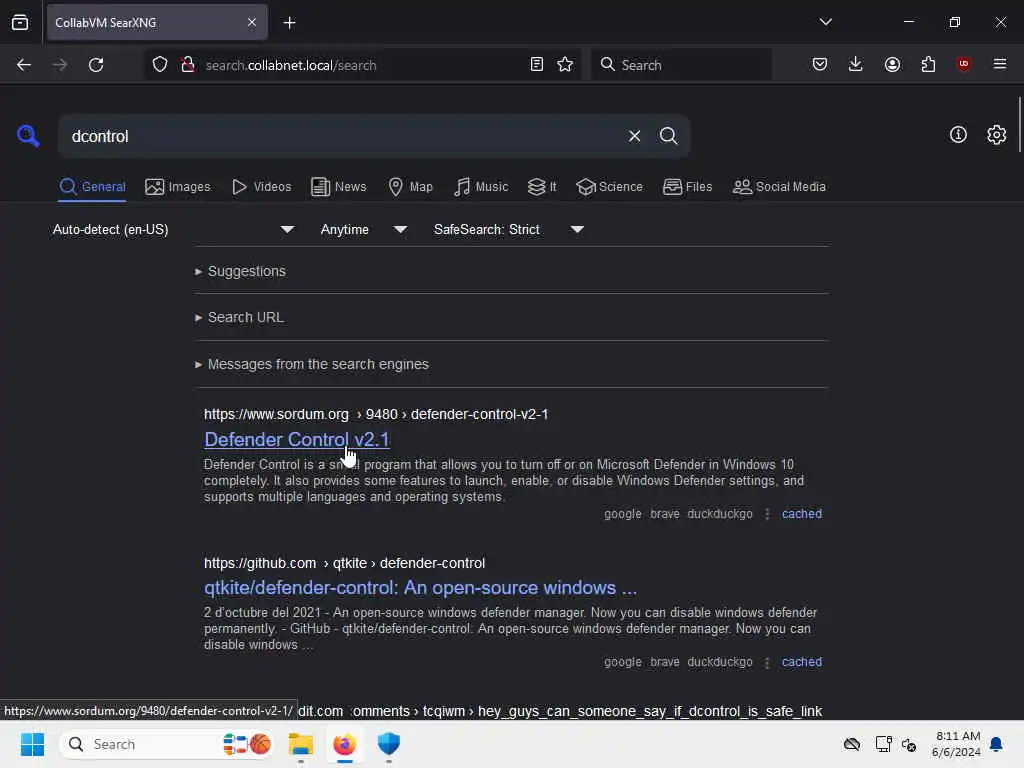
Task: Open cached link for qtkite result
Action: tap(802, 662)
